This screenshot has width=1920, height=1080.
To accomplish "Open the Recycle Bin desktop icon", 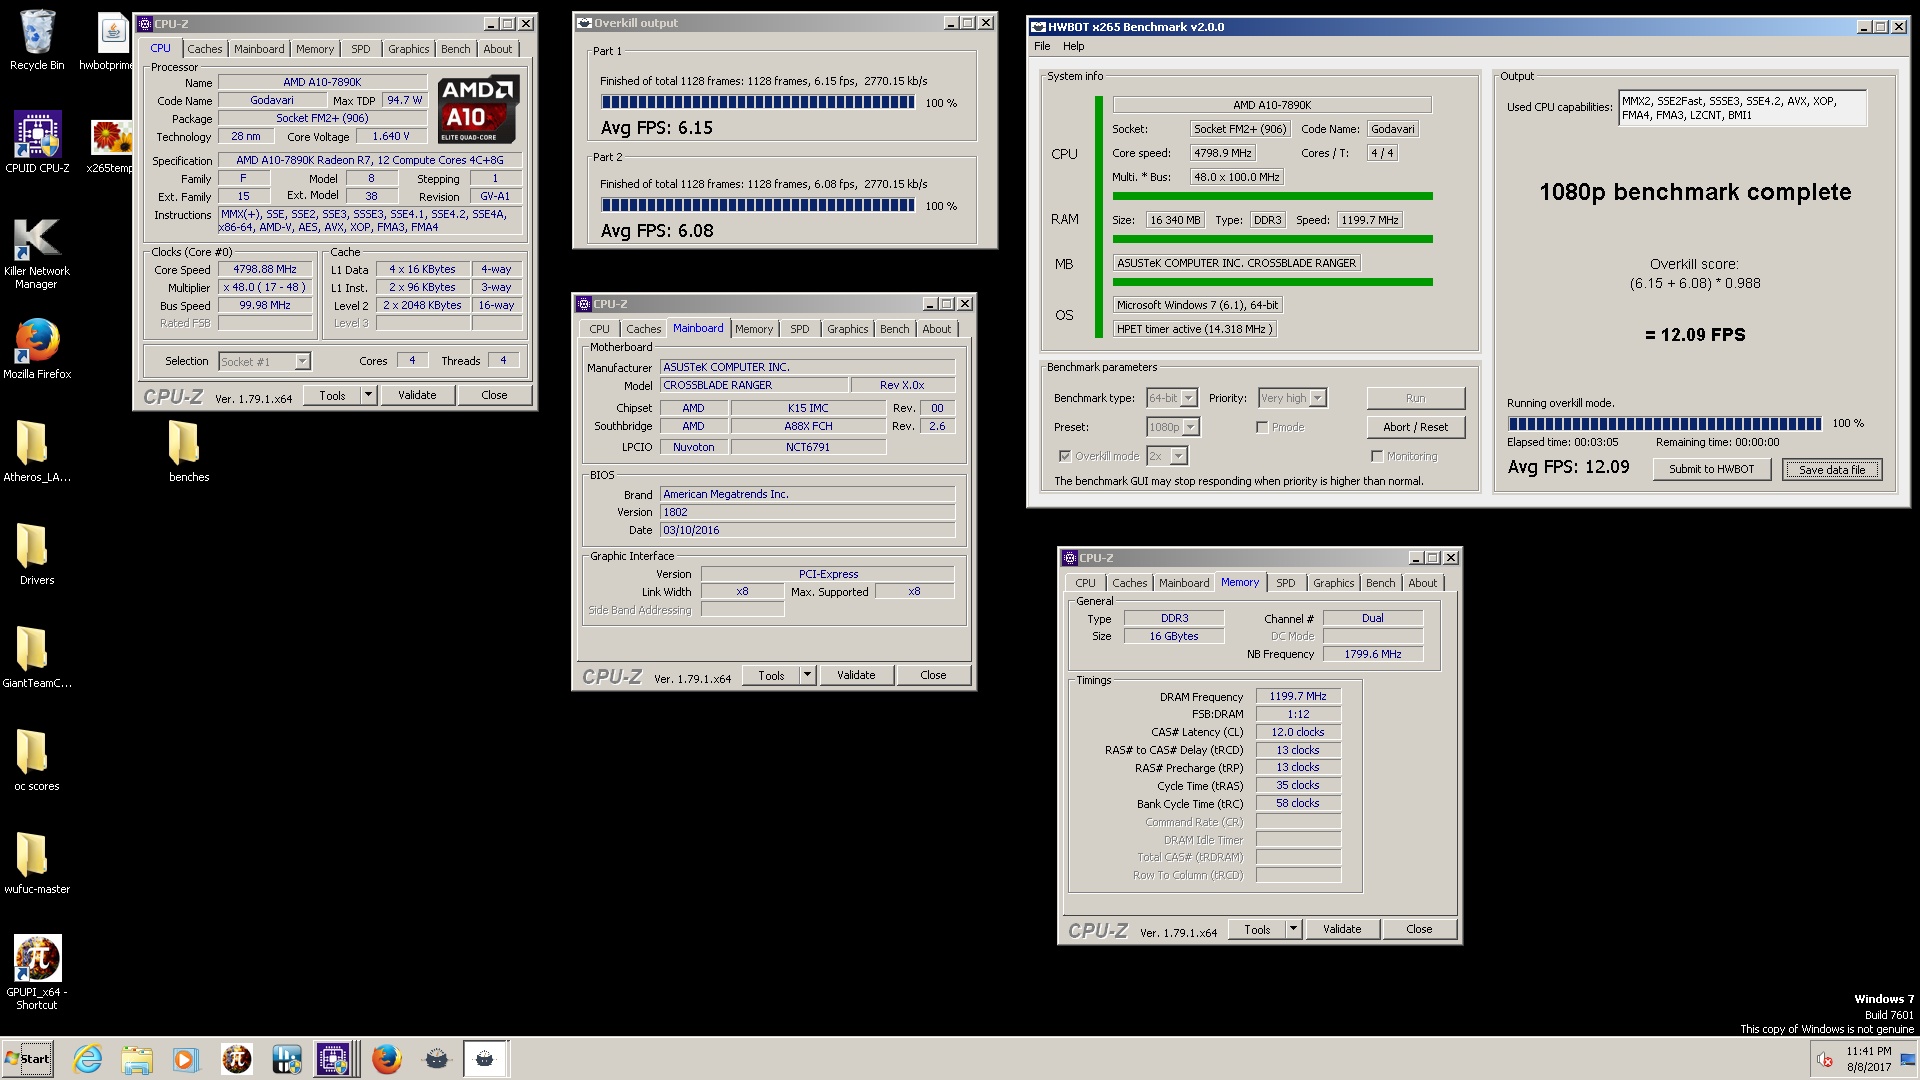I will [x=37, y=40].
